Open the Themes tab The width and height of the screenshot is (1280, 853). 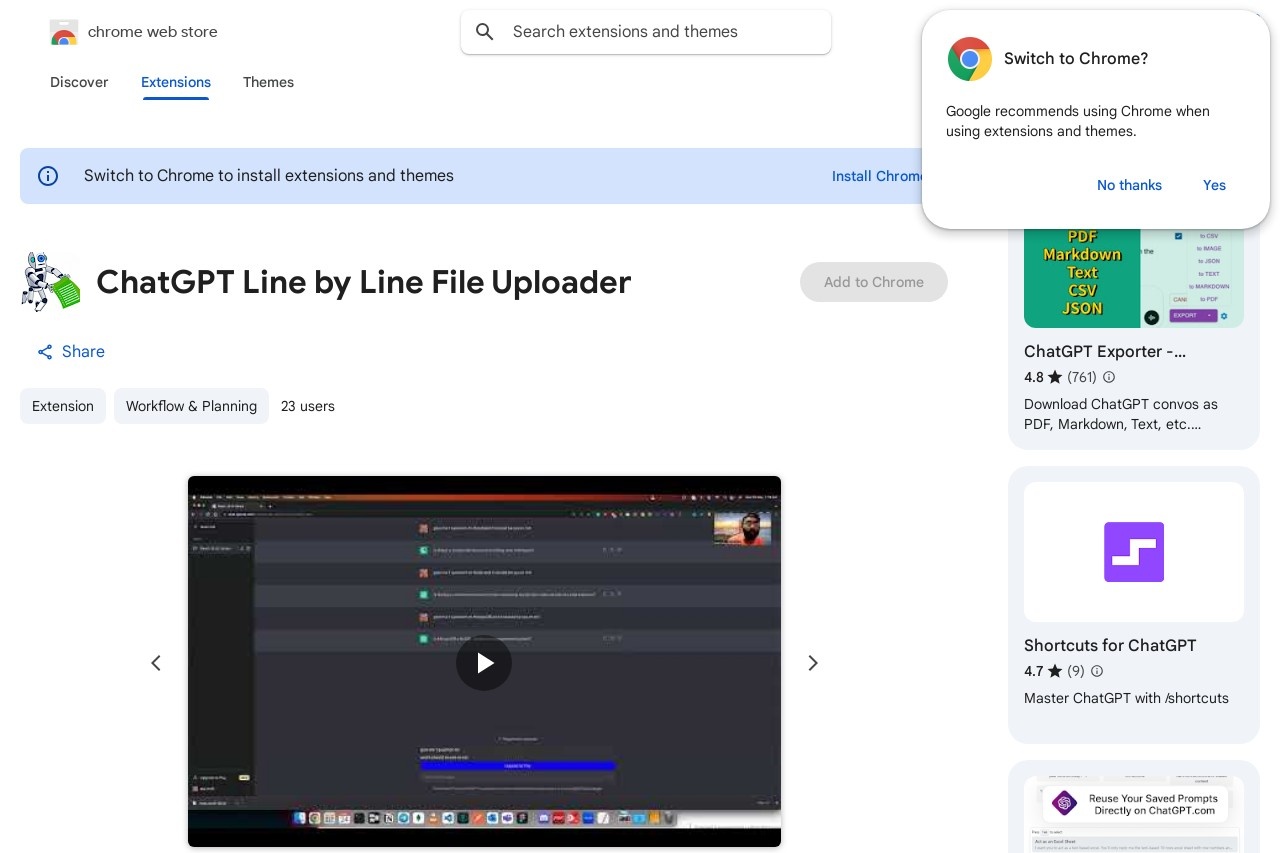(268, 82)
